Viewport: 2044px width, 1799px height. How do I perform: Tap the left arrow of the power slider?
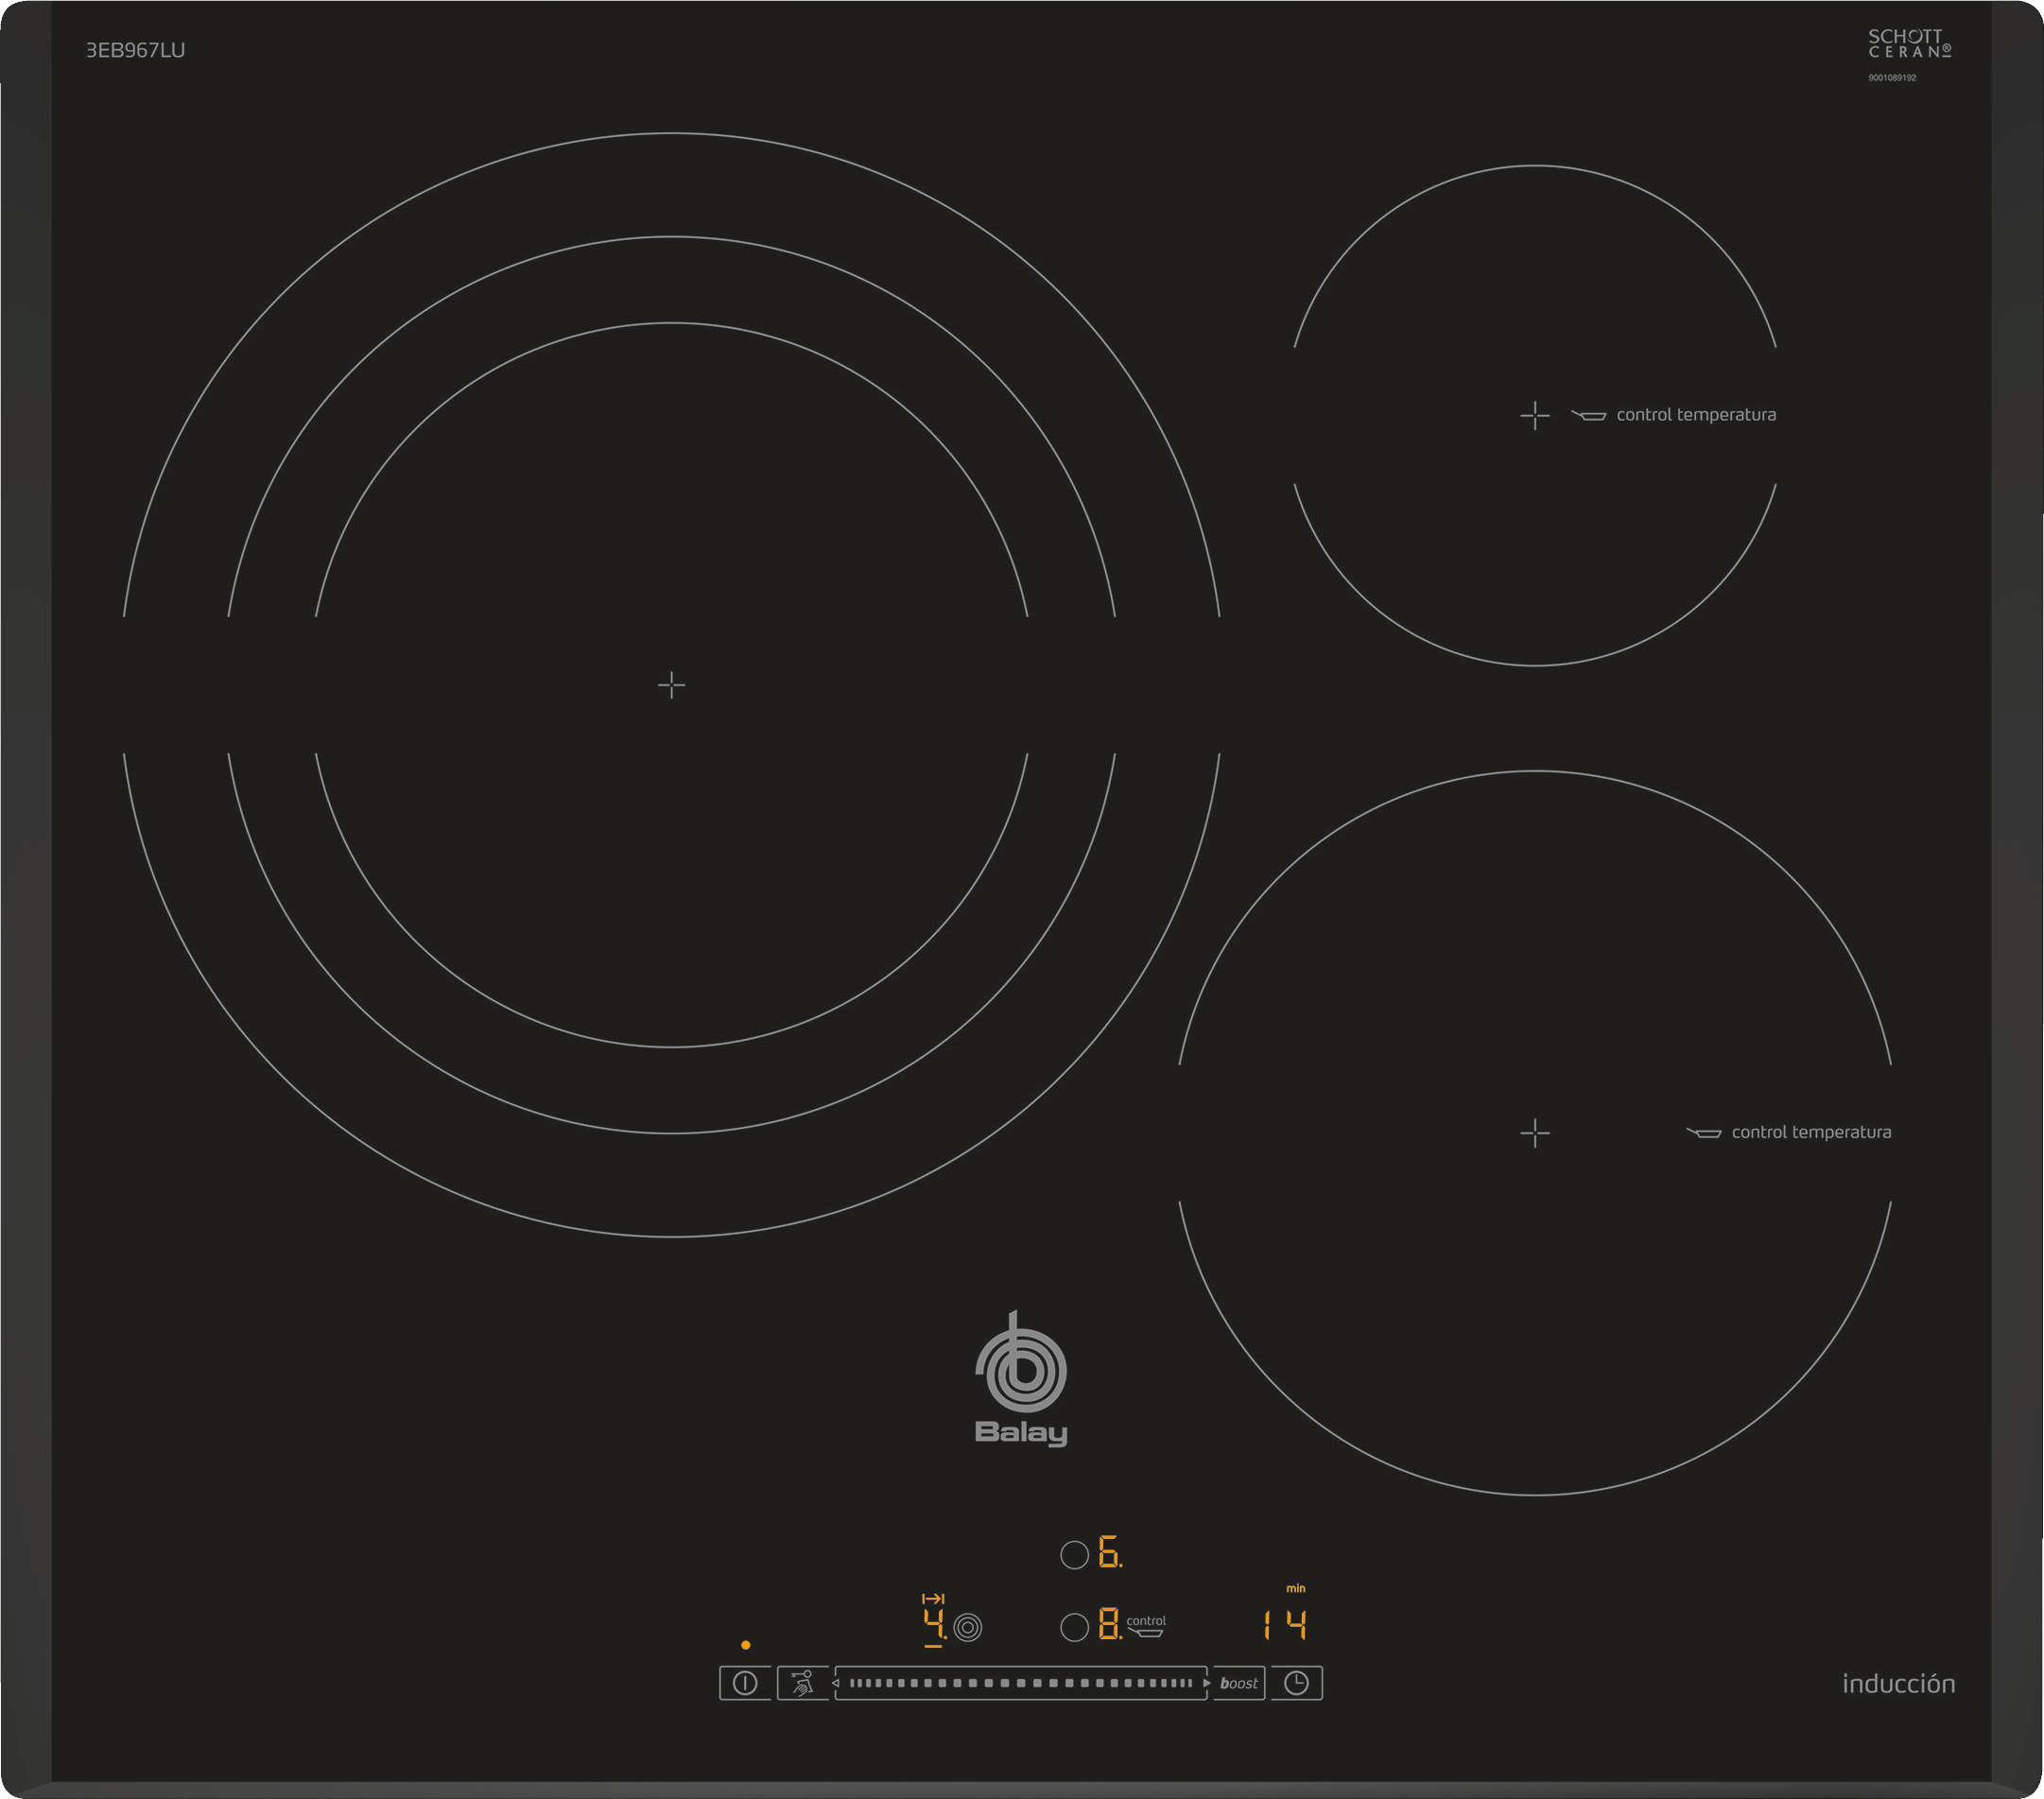coord(836,1683)
